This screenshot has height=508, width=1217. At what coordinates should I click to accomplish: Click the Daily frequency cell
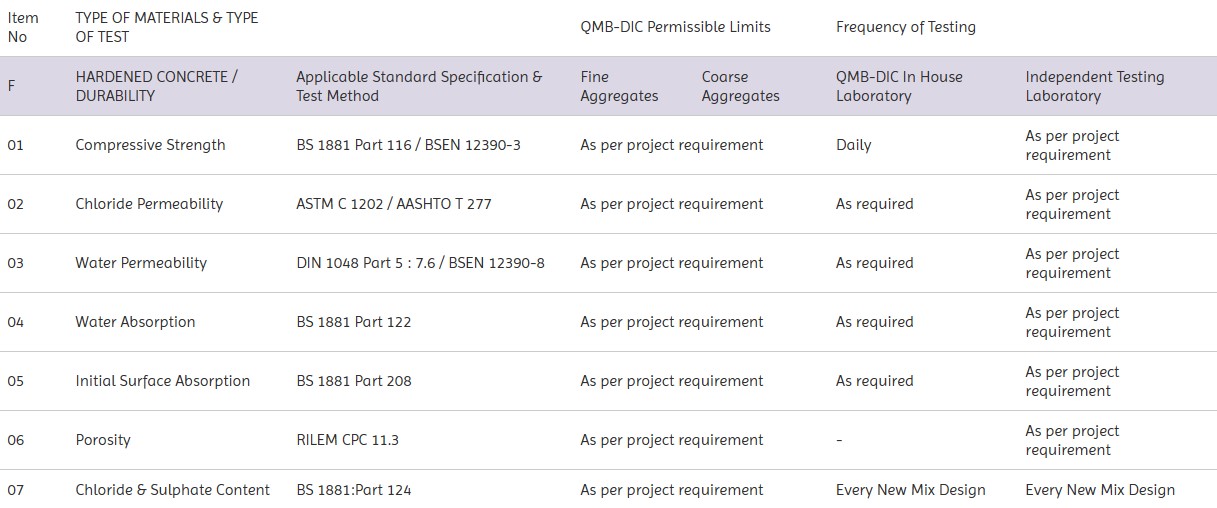click(853, 145)
